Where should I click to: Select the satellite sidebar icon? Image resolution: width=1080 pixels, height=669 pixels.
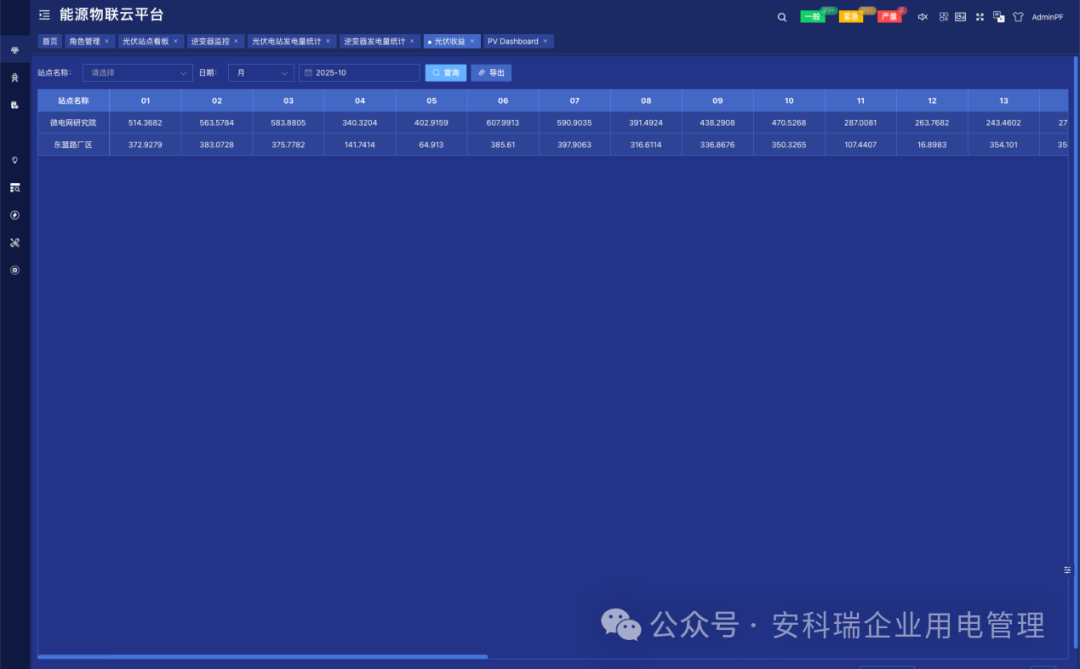pos(14,243)
